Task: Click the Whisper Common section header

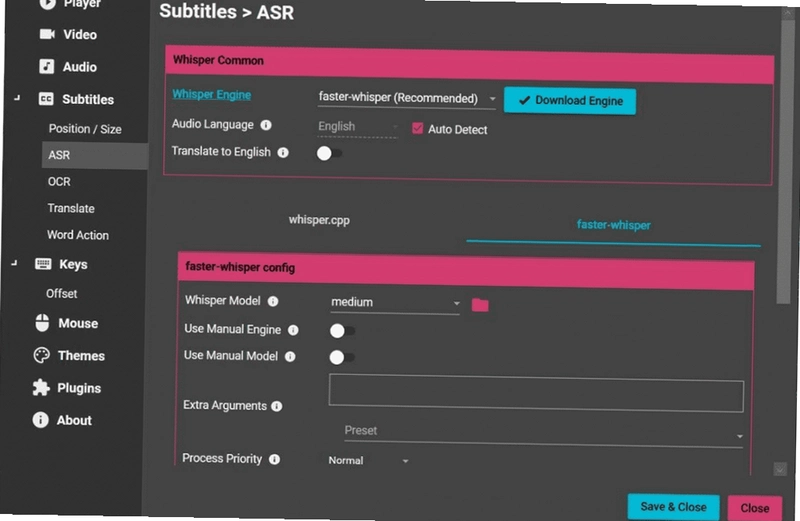Action: click(x=469, y=64)
